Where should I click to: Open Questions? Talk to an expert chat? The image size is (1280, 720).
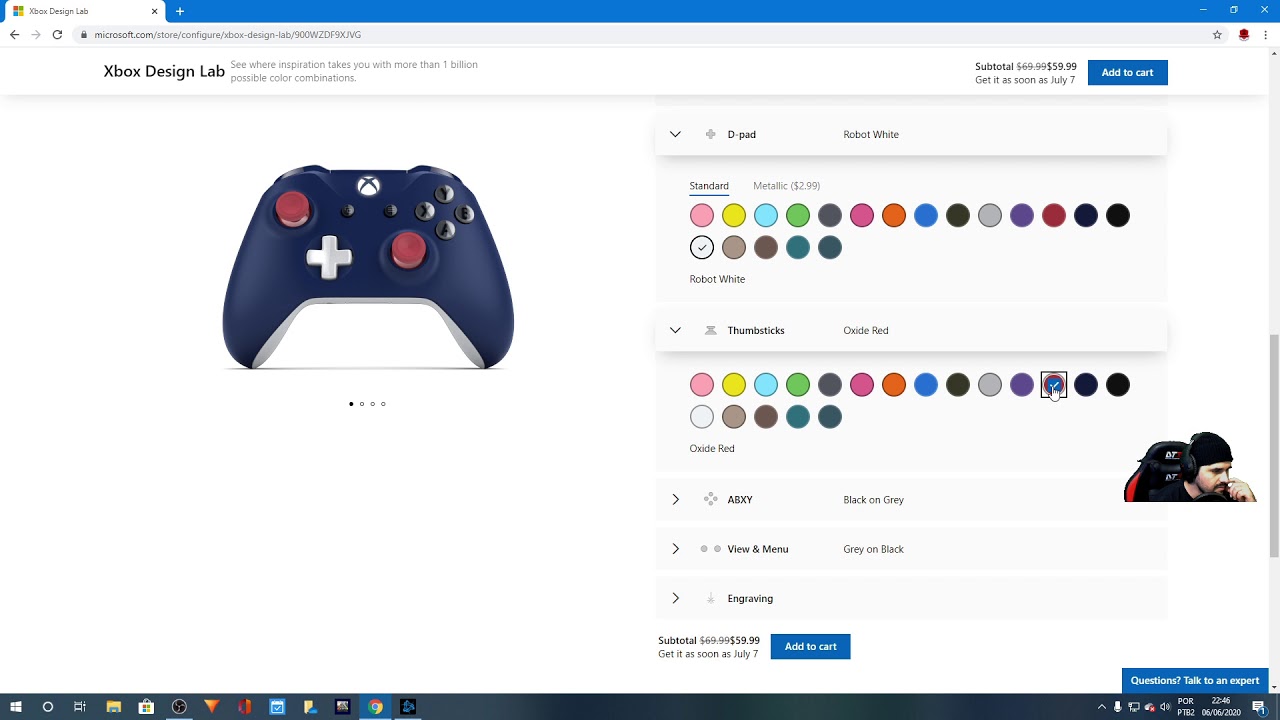(1195, 680)
